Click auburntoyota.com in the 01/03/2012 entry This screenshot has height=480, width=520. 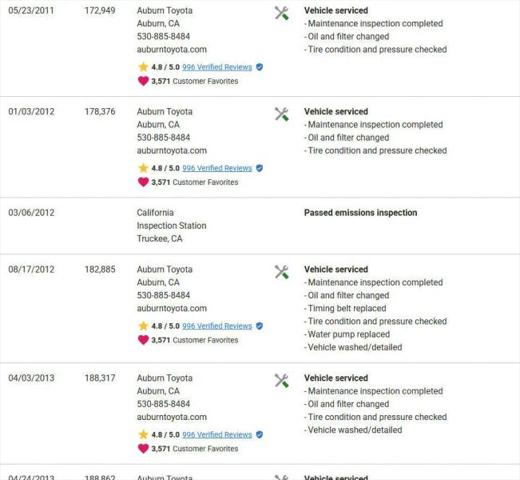pos(172,151)
